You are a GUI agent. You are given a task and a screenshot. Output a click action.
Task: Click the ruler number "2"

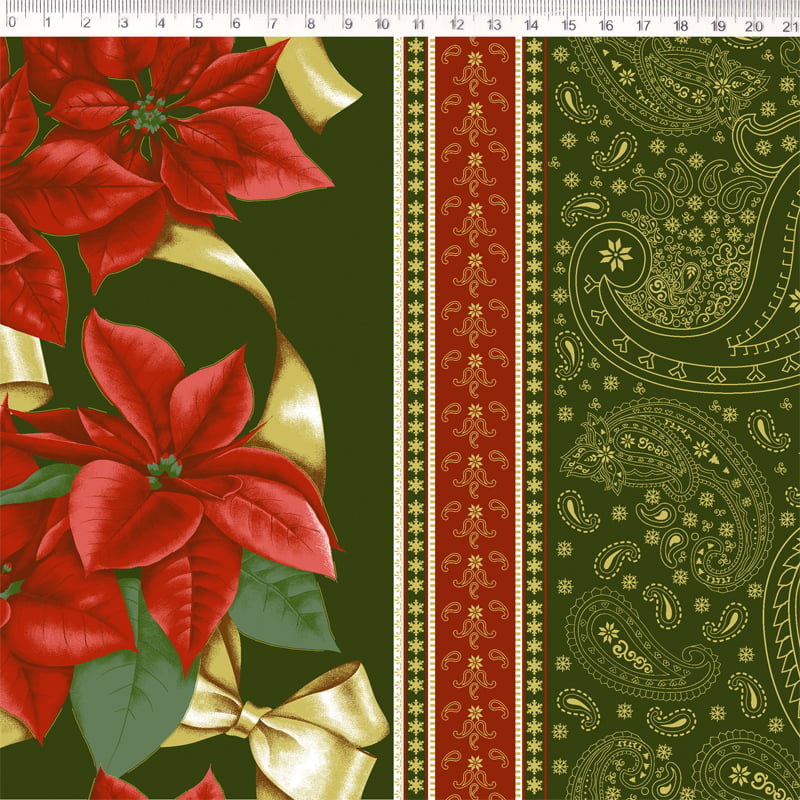(x=86, y=22)
